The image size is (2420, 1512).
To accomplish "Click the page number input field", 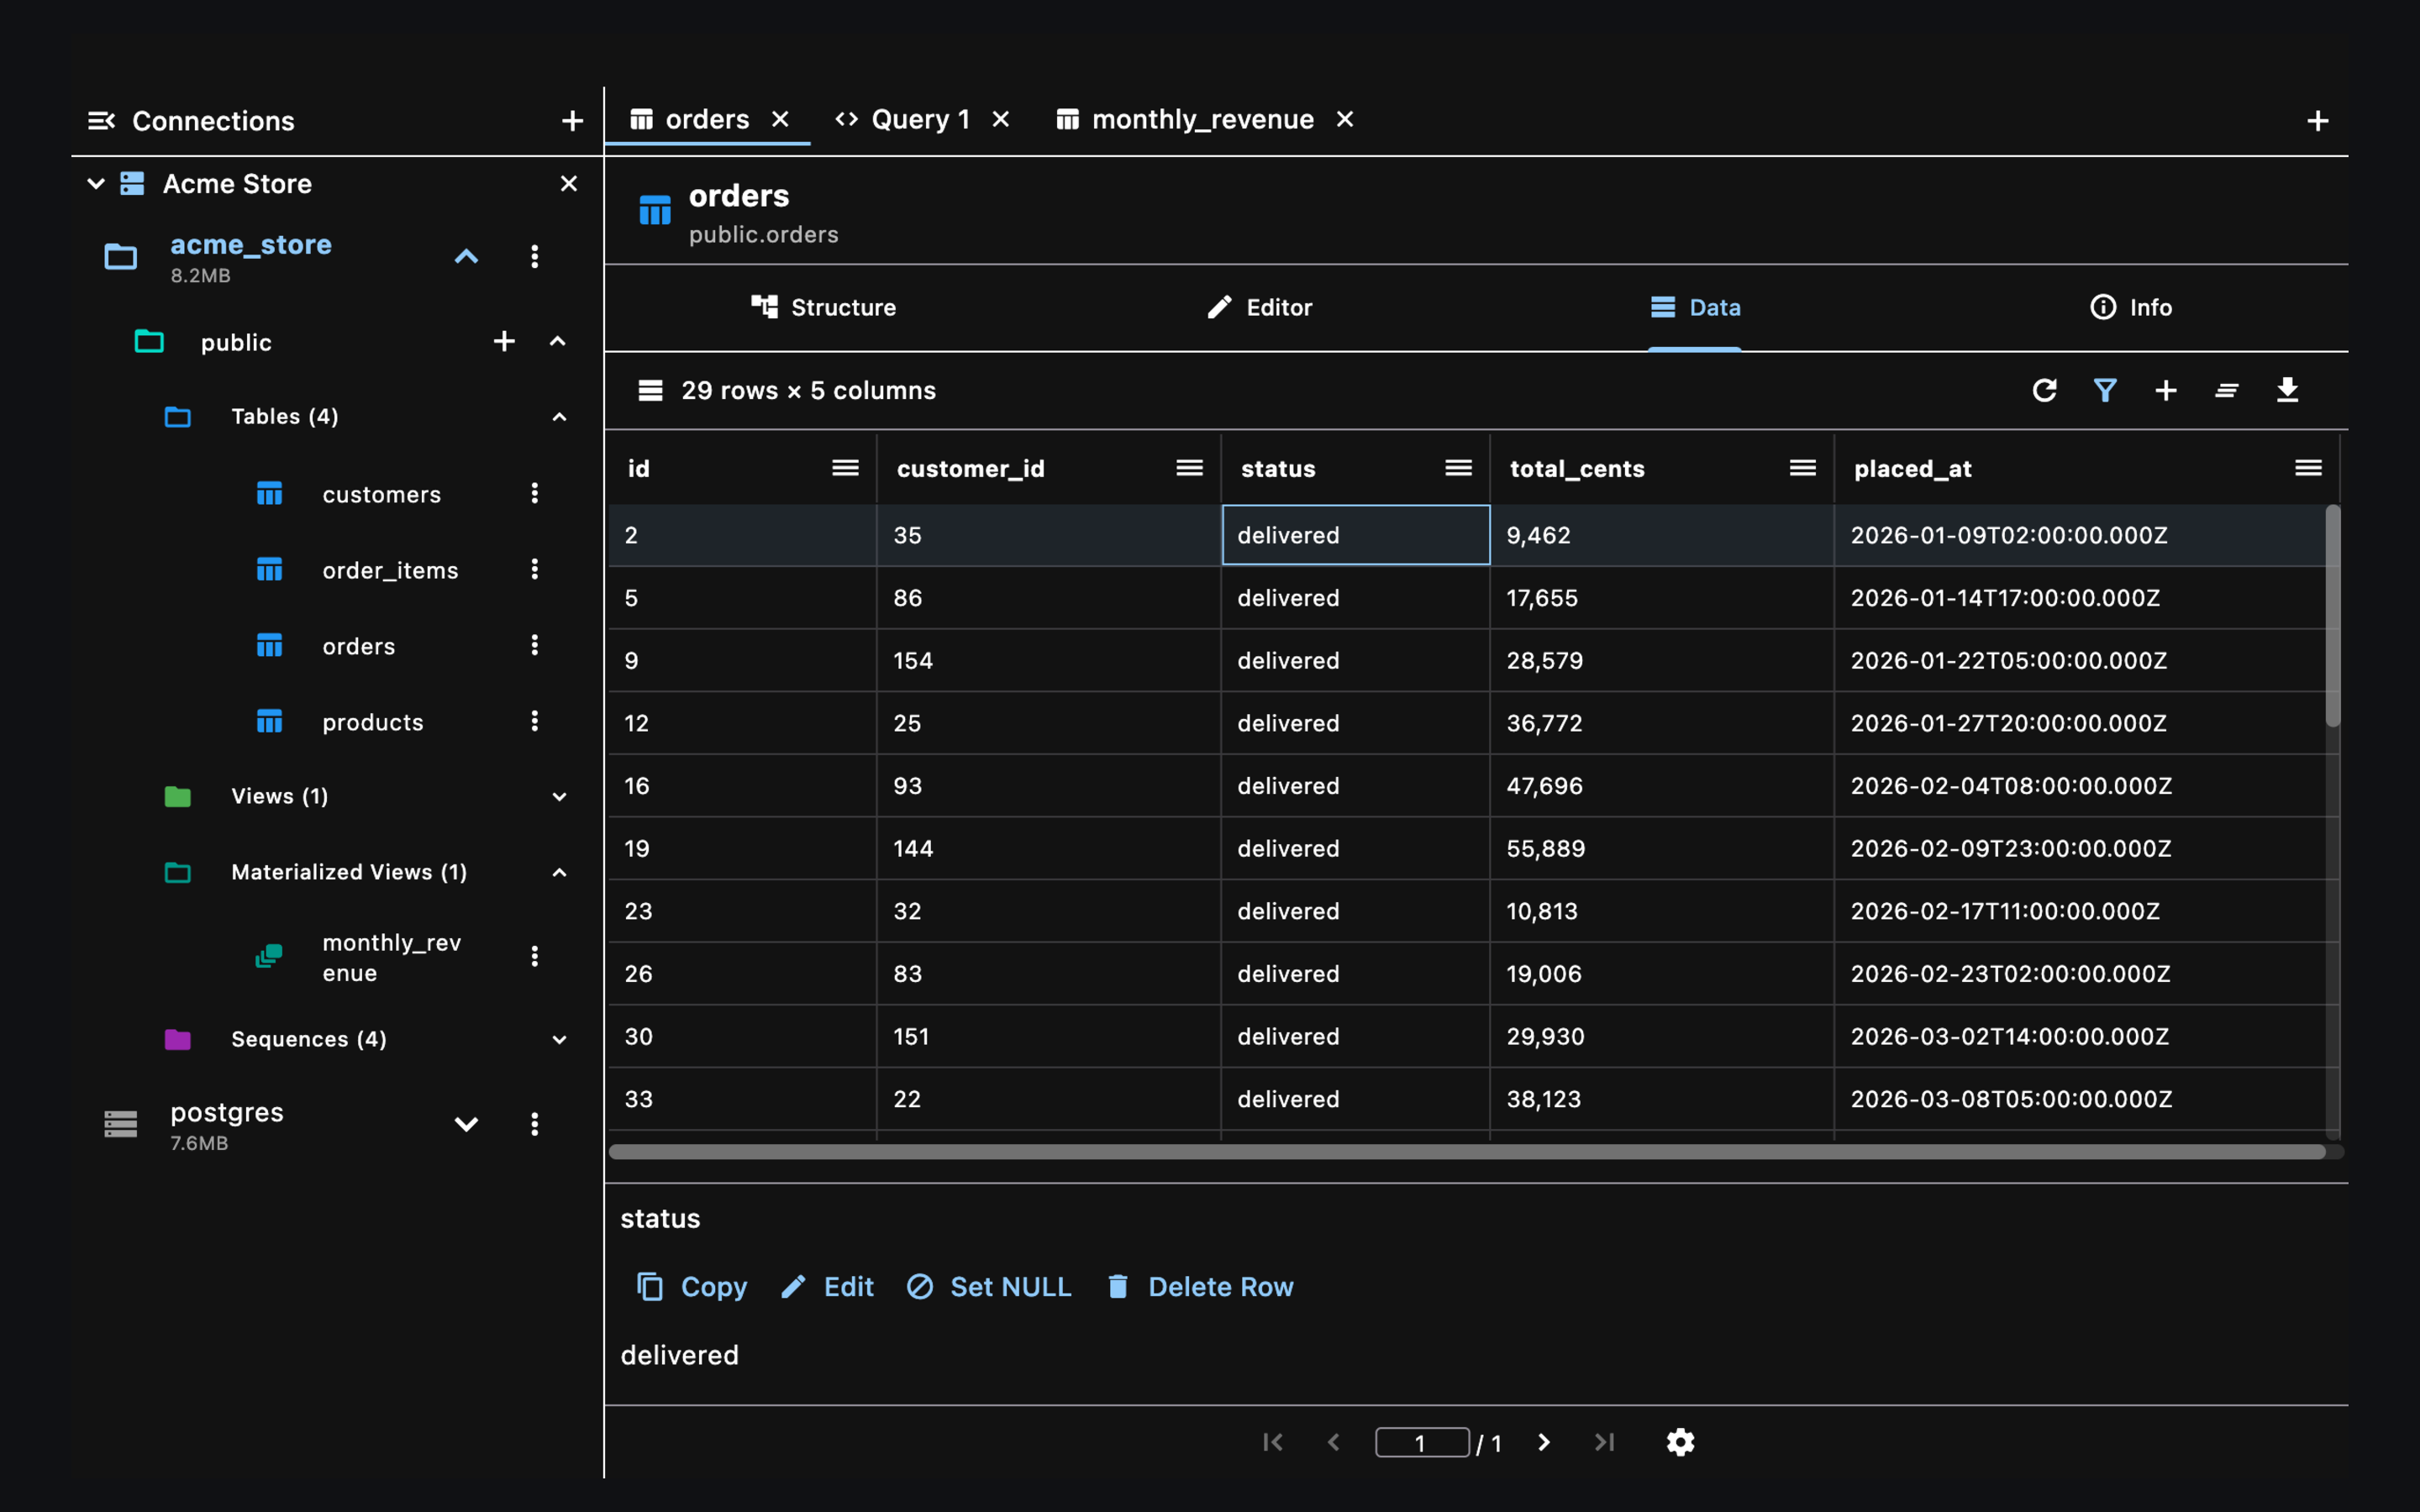I will point(1422,1442).
